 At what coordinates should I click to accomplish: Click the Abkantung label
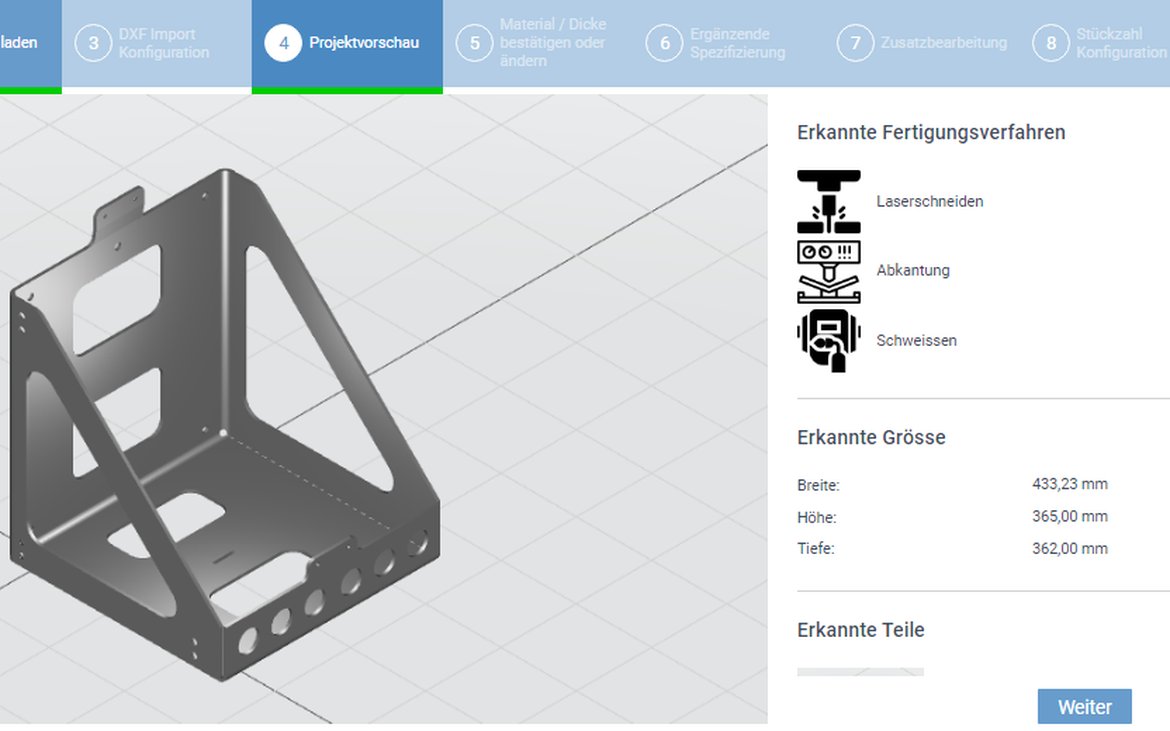click(x=913, y=271)
